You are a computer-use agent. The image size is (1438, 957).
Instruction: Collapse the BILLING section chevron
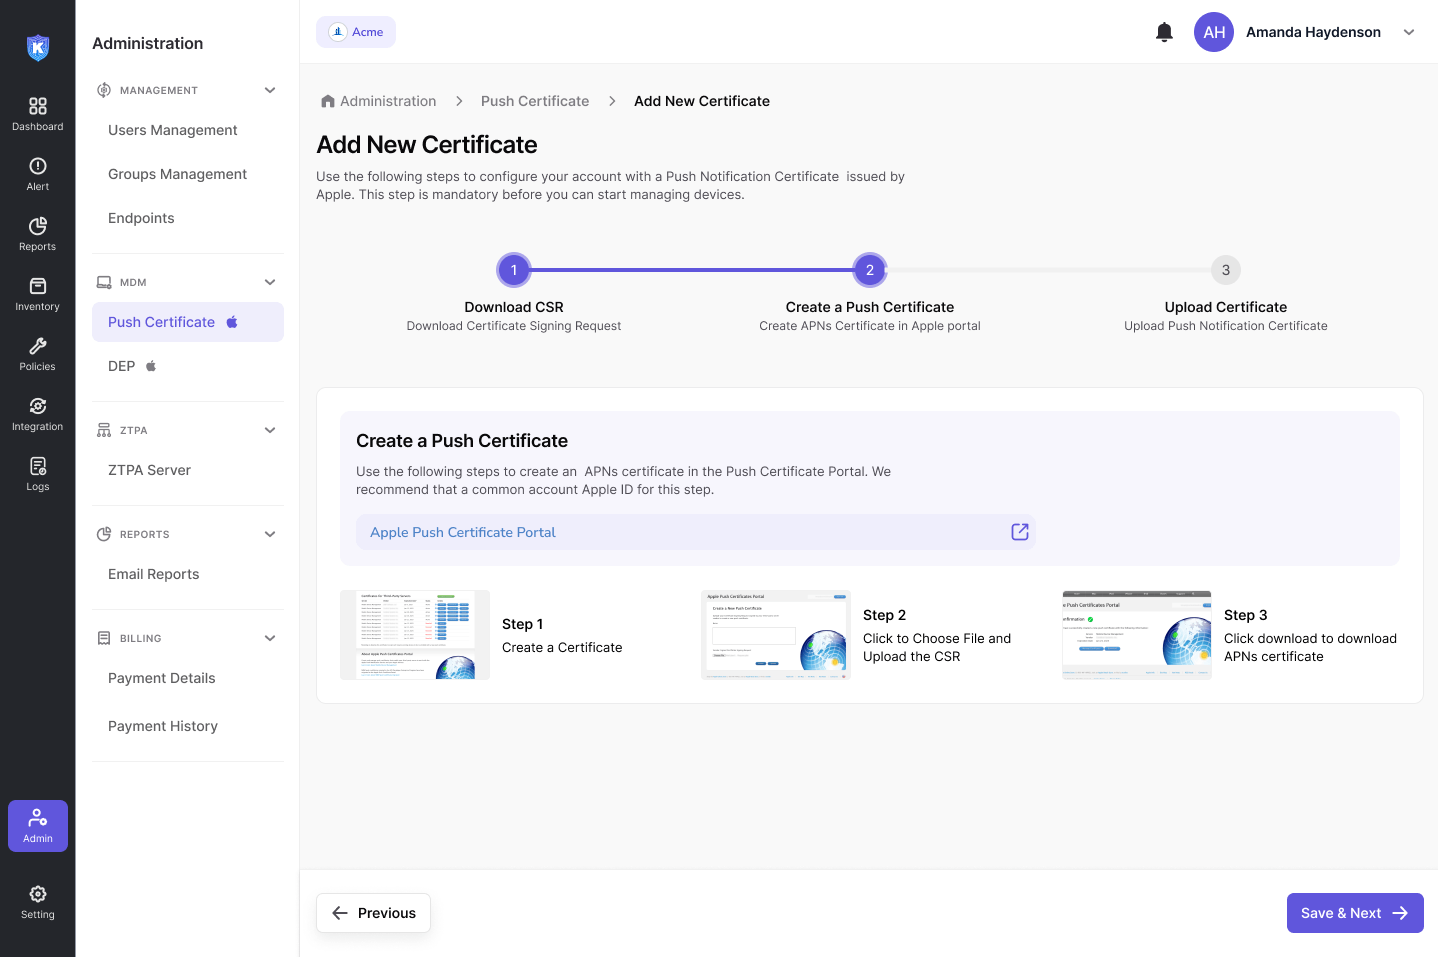pos(270,638)
